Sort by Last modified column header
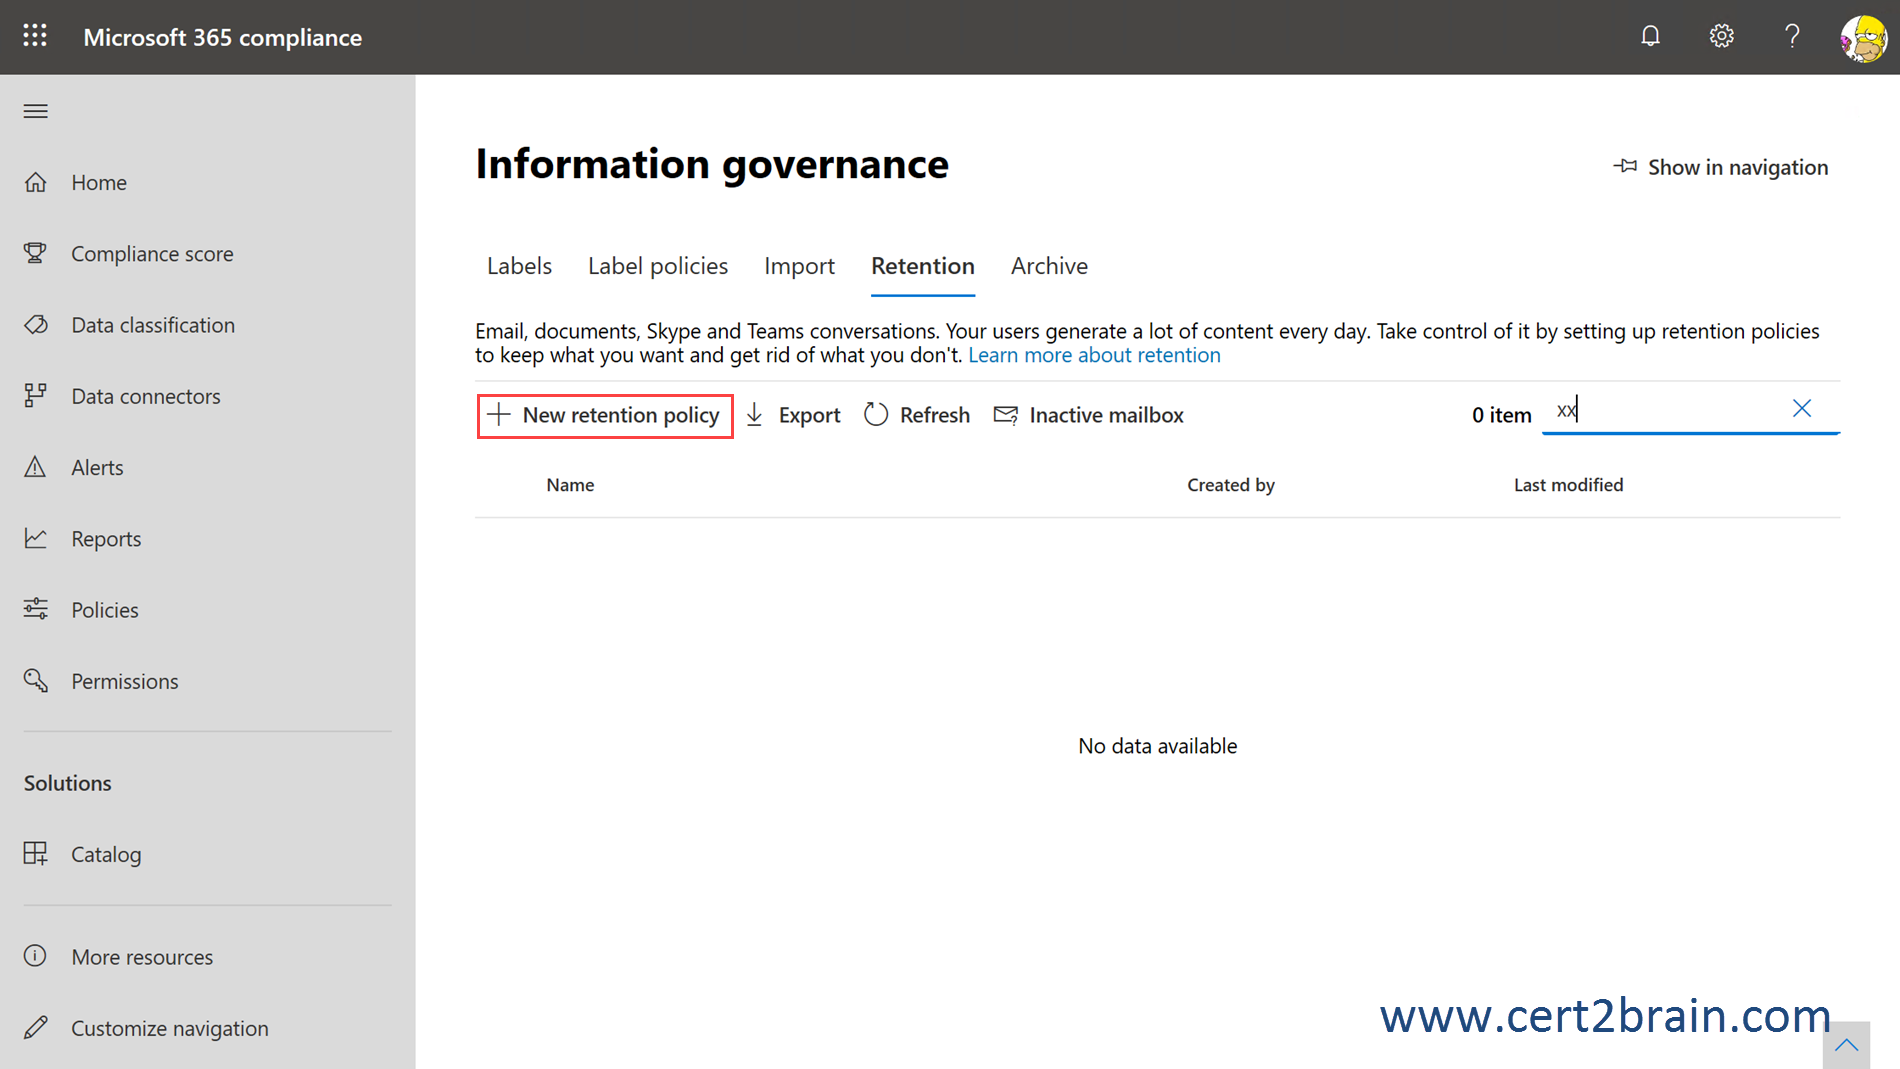 pyautogui.click(x=1568, y=485)
